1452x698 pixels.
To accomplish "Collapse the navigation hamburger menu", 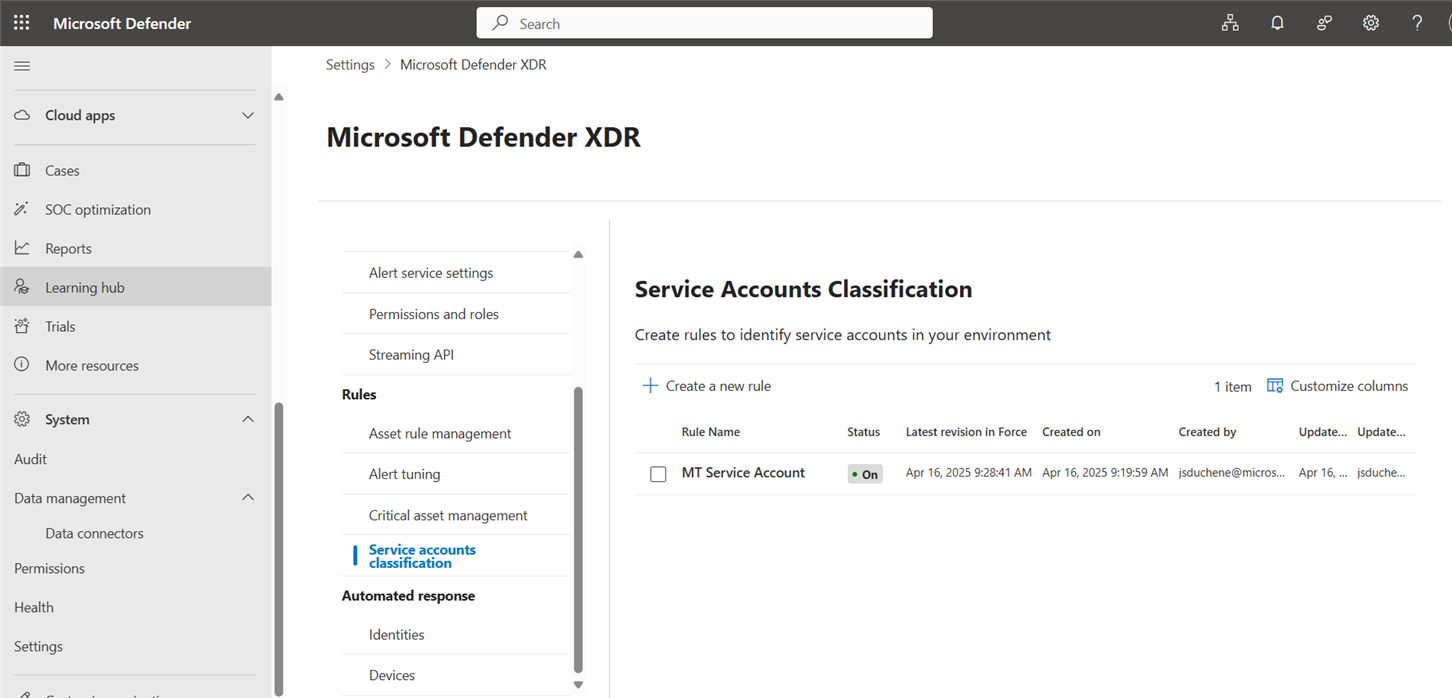I will 22,66.
